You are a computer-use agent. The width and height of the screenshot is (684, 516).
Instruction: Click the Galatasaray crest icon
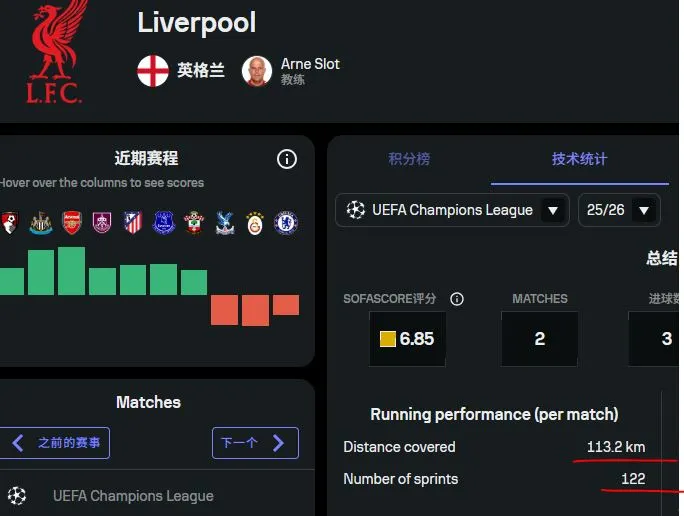(x=255, y=223)
